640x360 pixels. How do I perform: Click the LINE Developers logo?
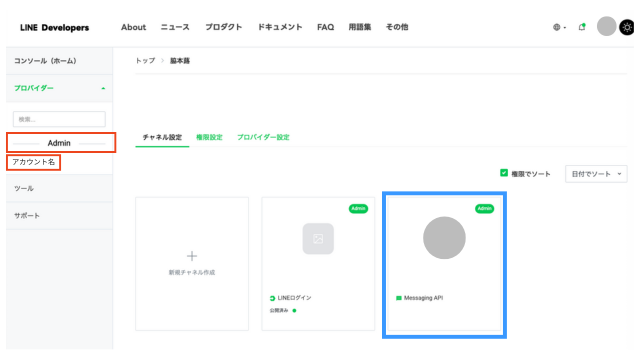point(54,27)
